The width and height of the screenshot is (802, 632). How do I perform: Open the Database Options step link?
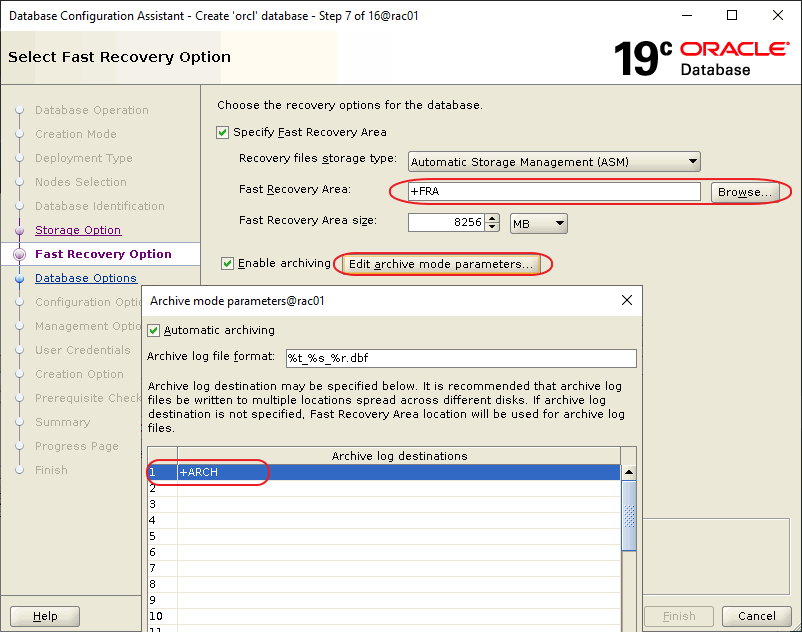(86, 278)
